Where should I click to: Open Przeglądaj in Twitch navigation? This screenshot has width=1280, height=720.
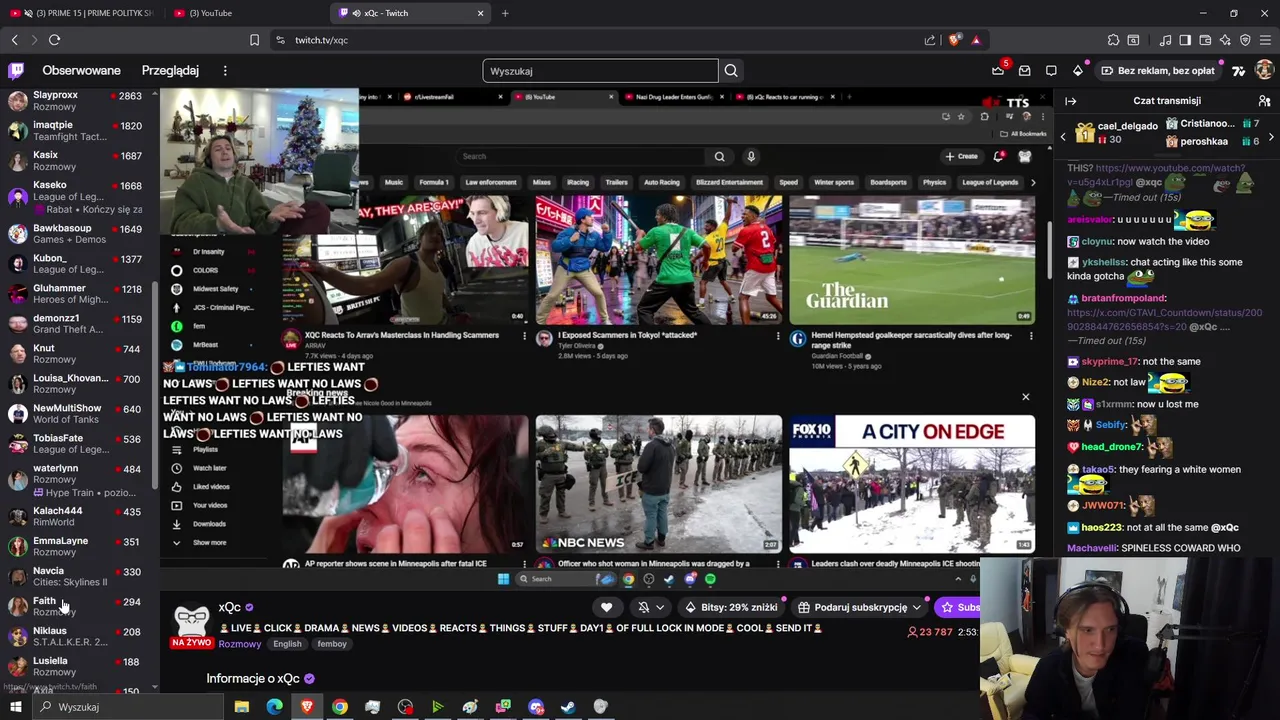[170, 70]
